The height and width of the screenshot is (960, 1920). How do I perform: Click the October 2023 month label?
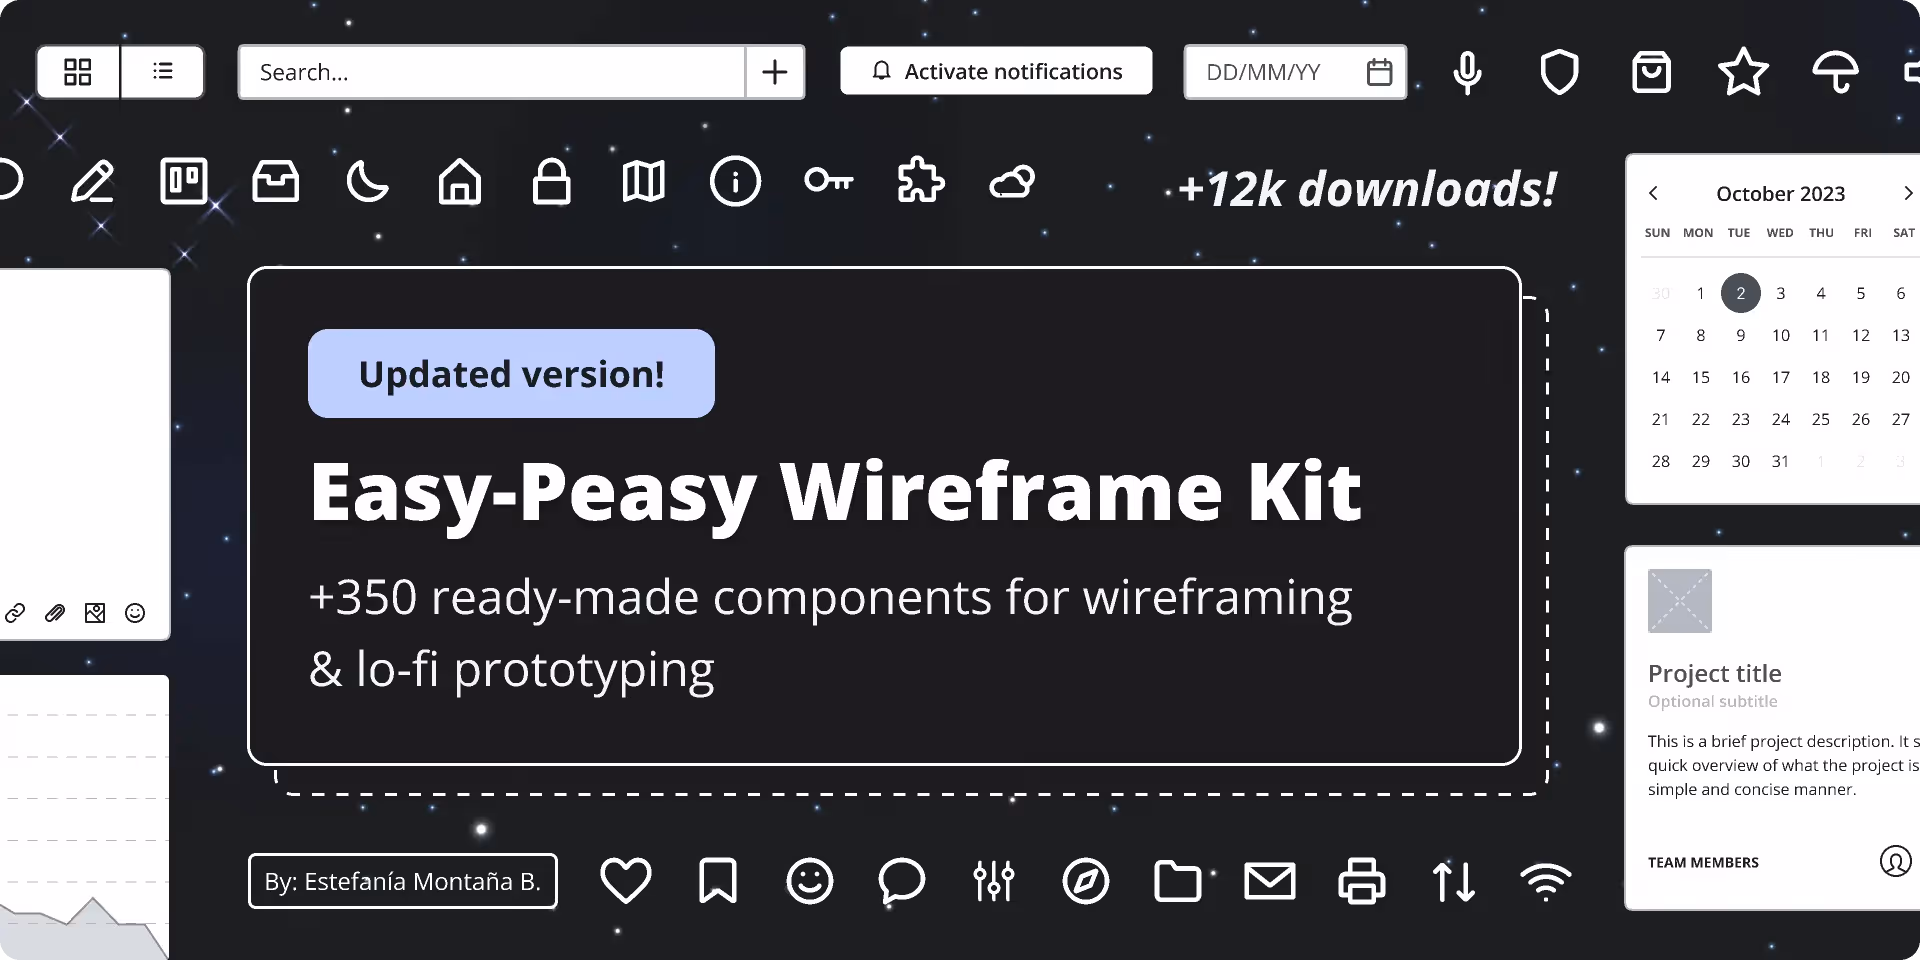coord(1781,193)
